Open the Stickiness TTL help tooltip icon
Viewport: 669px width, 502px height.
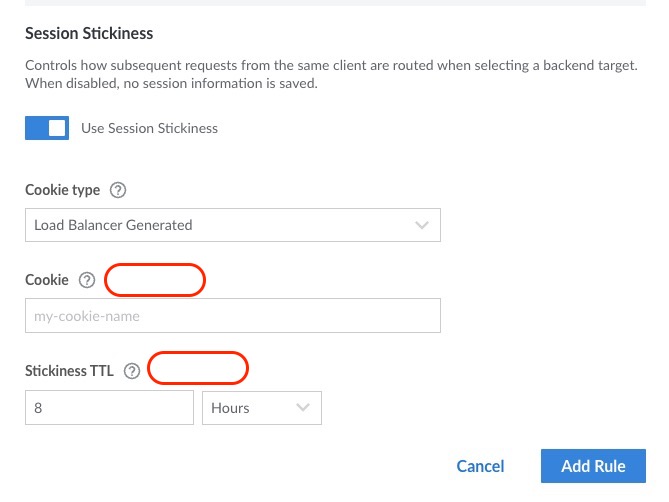[131, 371]
